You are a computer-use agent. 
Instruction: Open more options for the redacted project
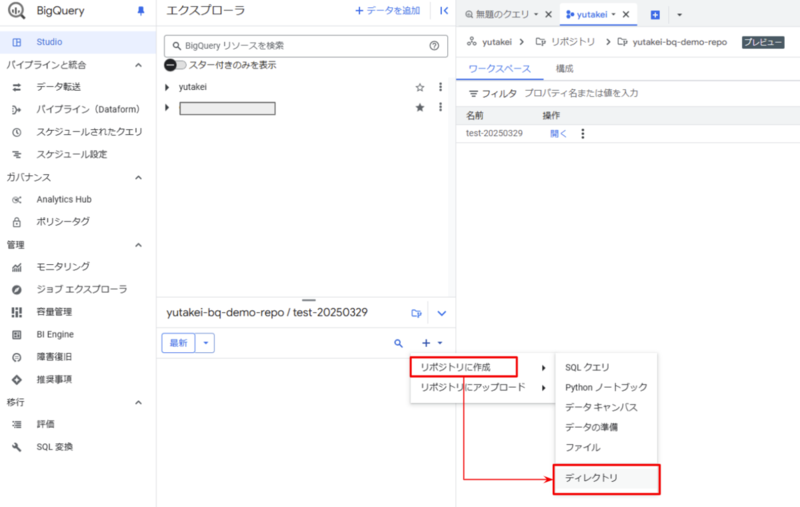tap(440, 107)
